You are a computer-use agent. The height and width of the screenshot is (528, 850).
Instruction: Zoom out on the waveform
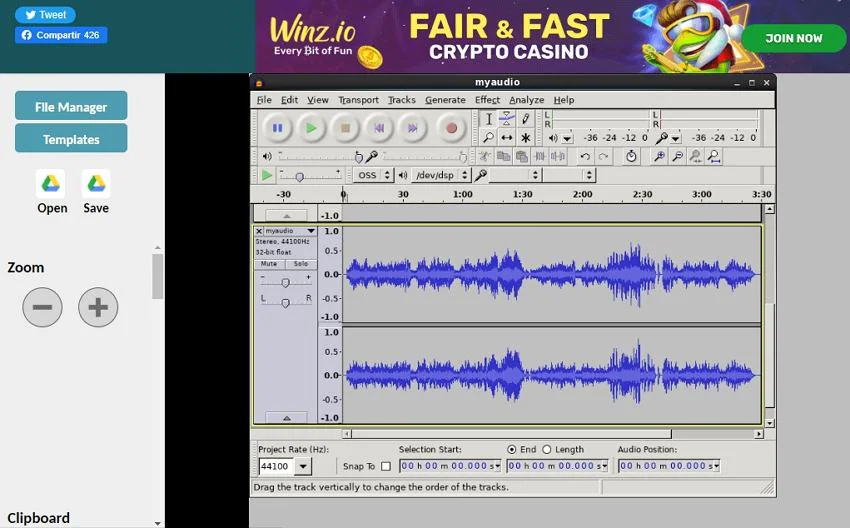click(x=678, y=157)
